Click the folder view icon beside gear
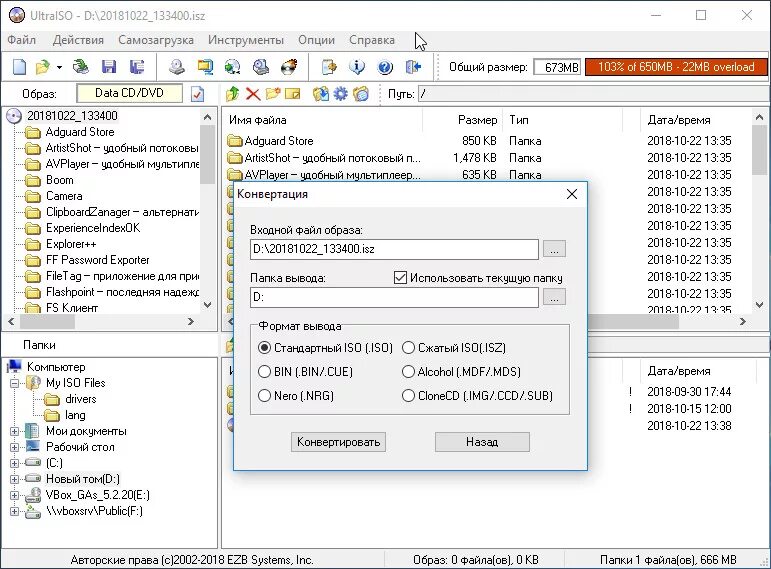The height and width of the screenshot is (569, 771). pos(361,93)
